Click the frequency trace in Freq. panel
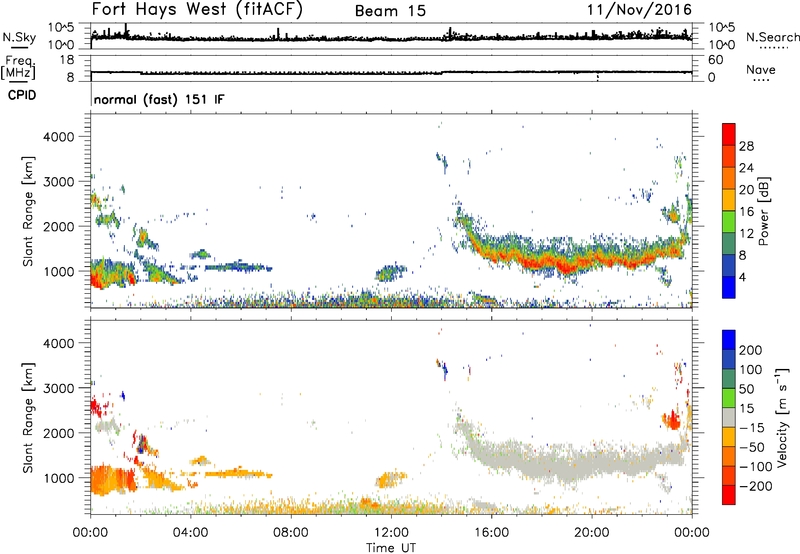 tap(391, 72)
